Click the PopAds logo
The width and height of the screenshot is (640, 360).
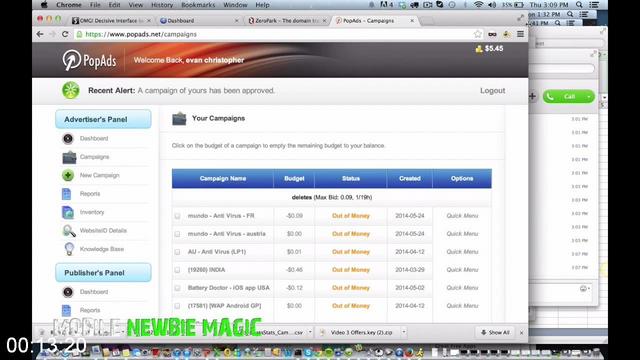pyautogui.click(x=89, y=60)
